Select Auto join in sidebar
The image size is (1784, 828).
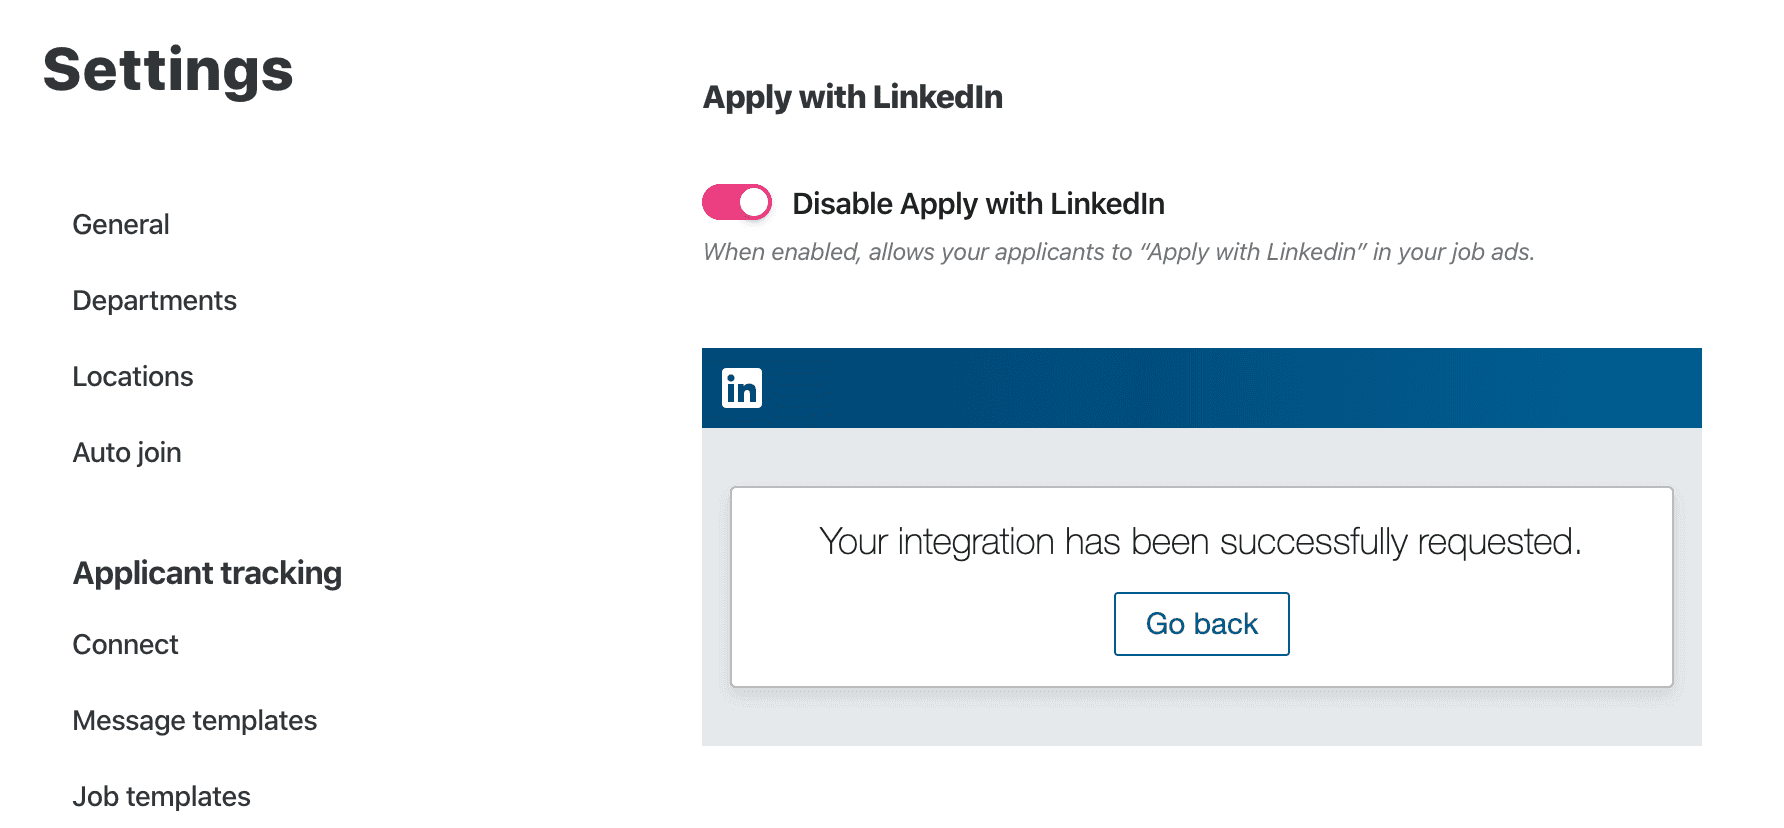tap(127, 452)
